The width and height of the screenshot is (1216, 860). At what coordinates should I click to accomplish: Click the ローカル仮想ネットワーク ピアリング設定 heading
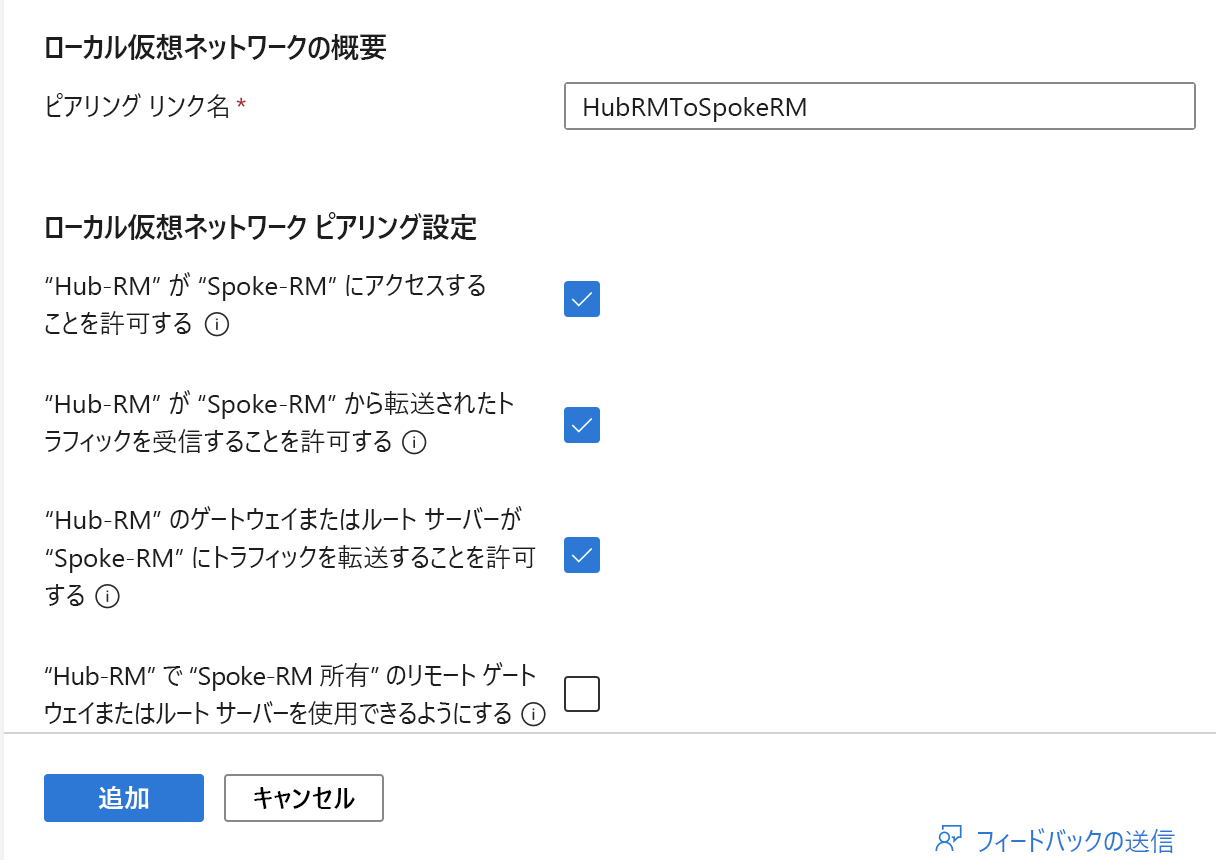click(x=261, y=228)
